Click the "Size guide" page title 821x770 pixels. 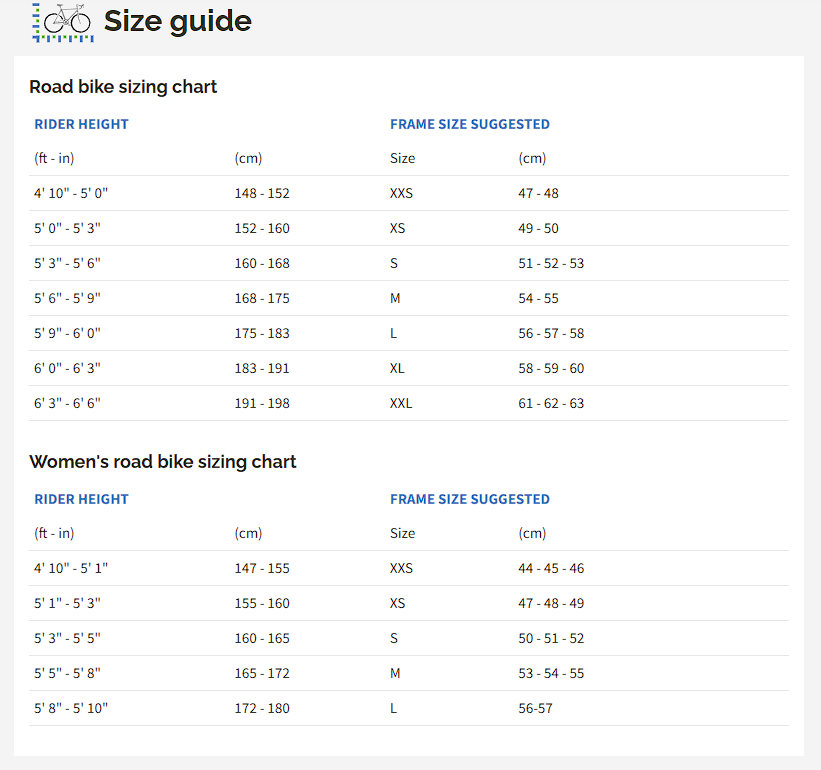(177, 21)
